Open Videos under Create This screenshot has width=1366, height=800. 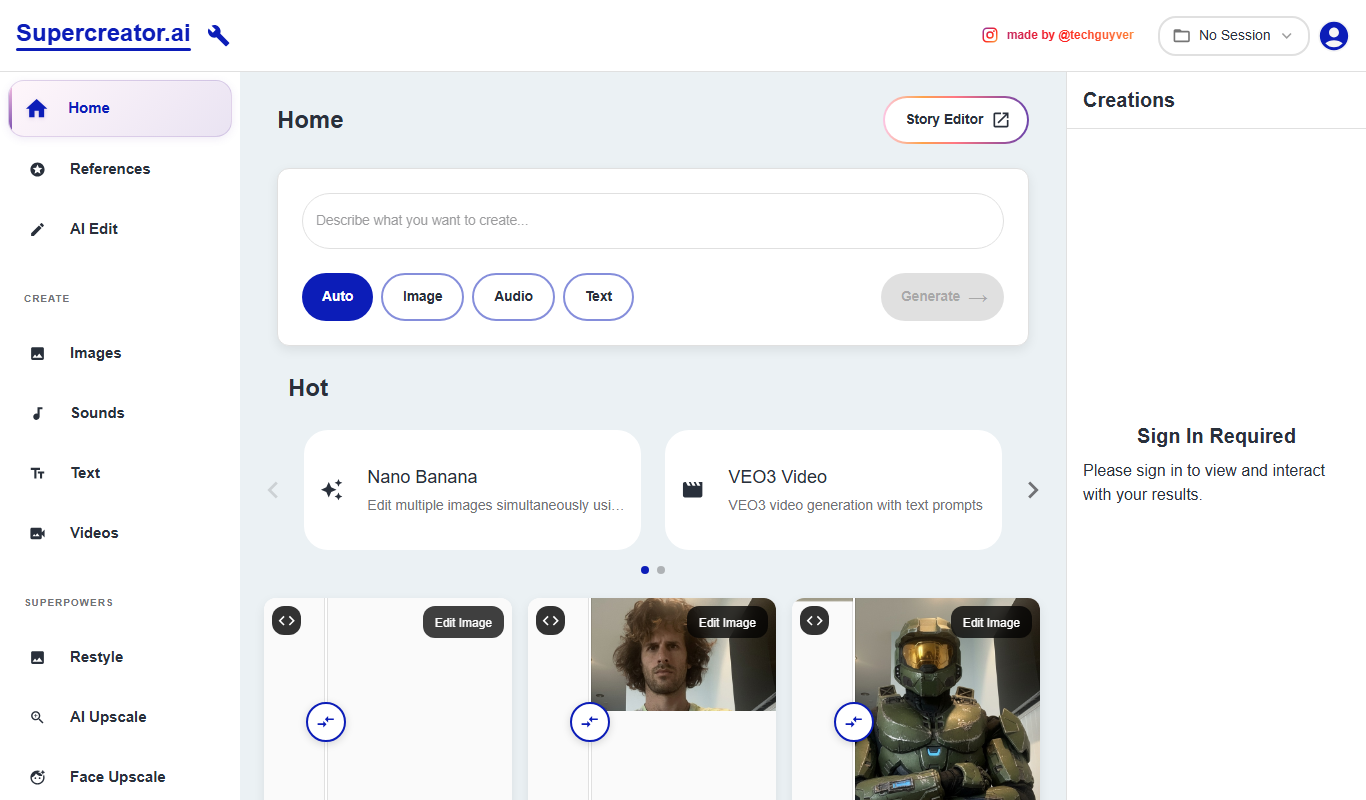click(x=120, y=533)
